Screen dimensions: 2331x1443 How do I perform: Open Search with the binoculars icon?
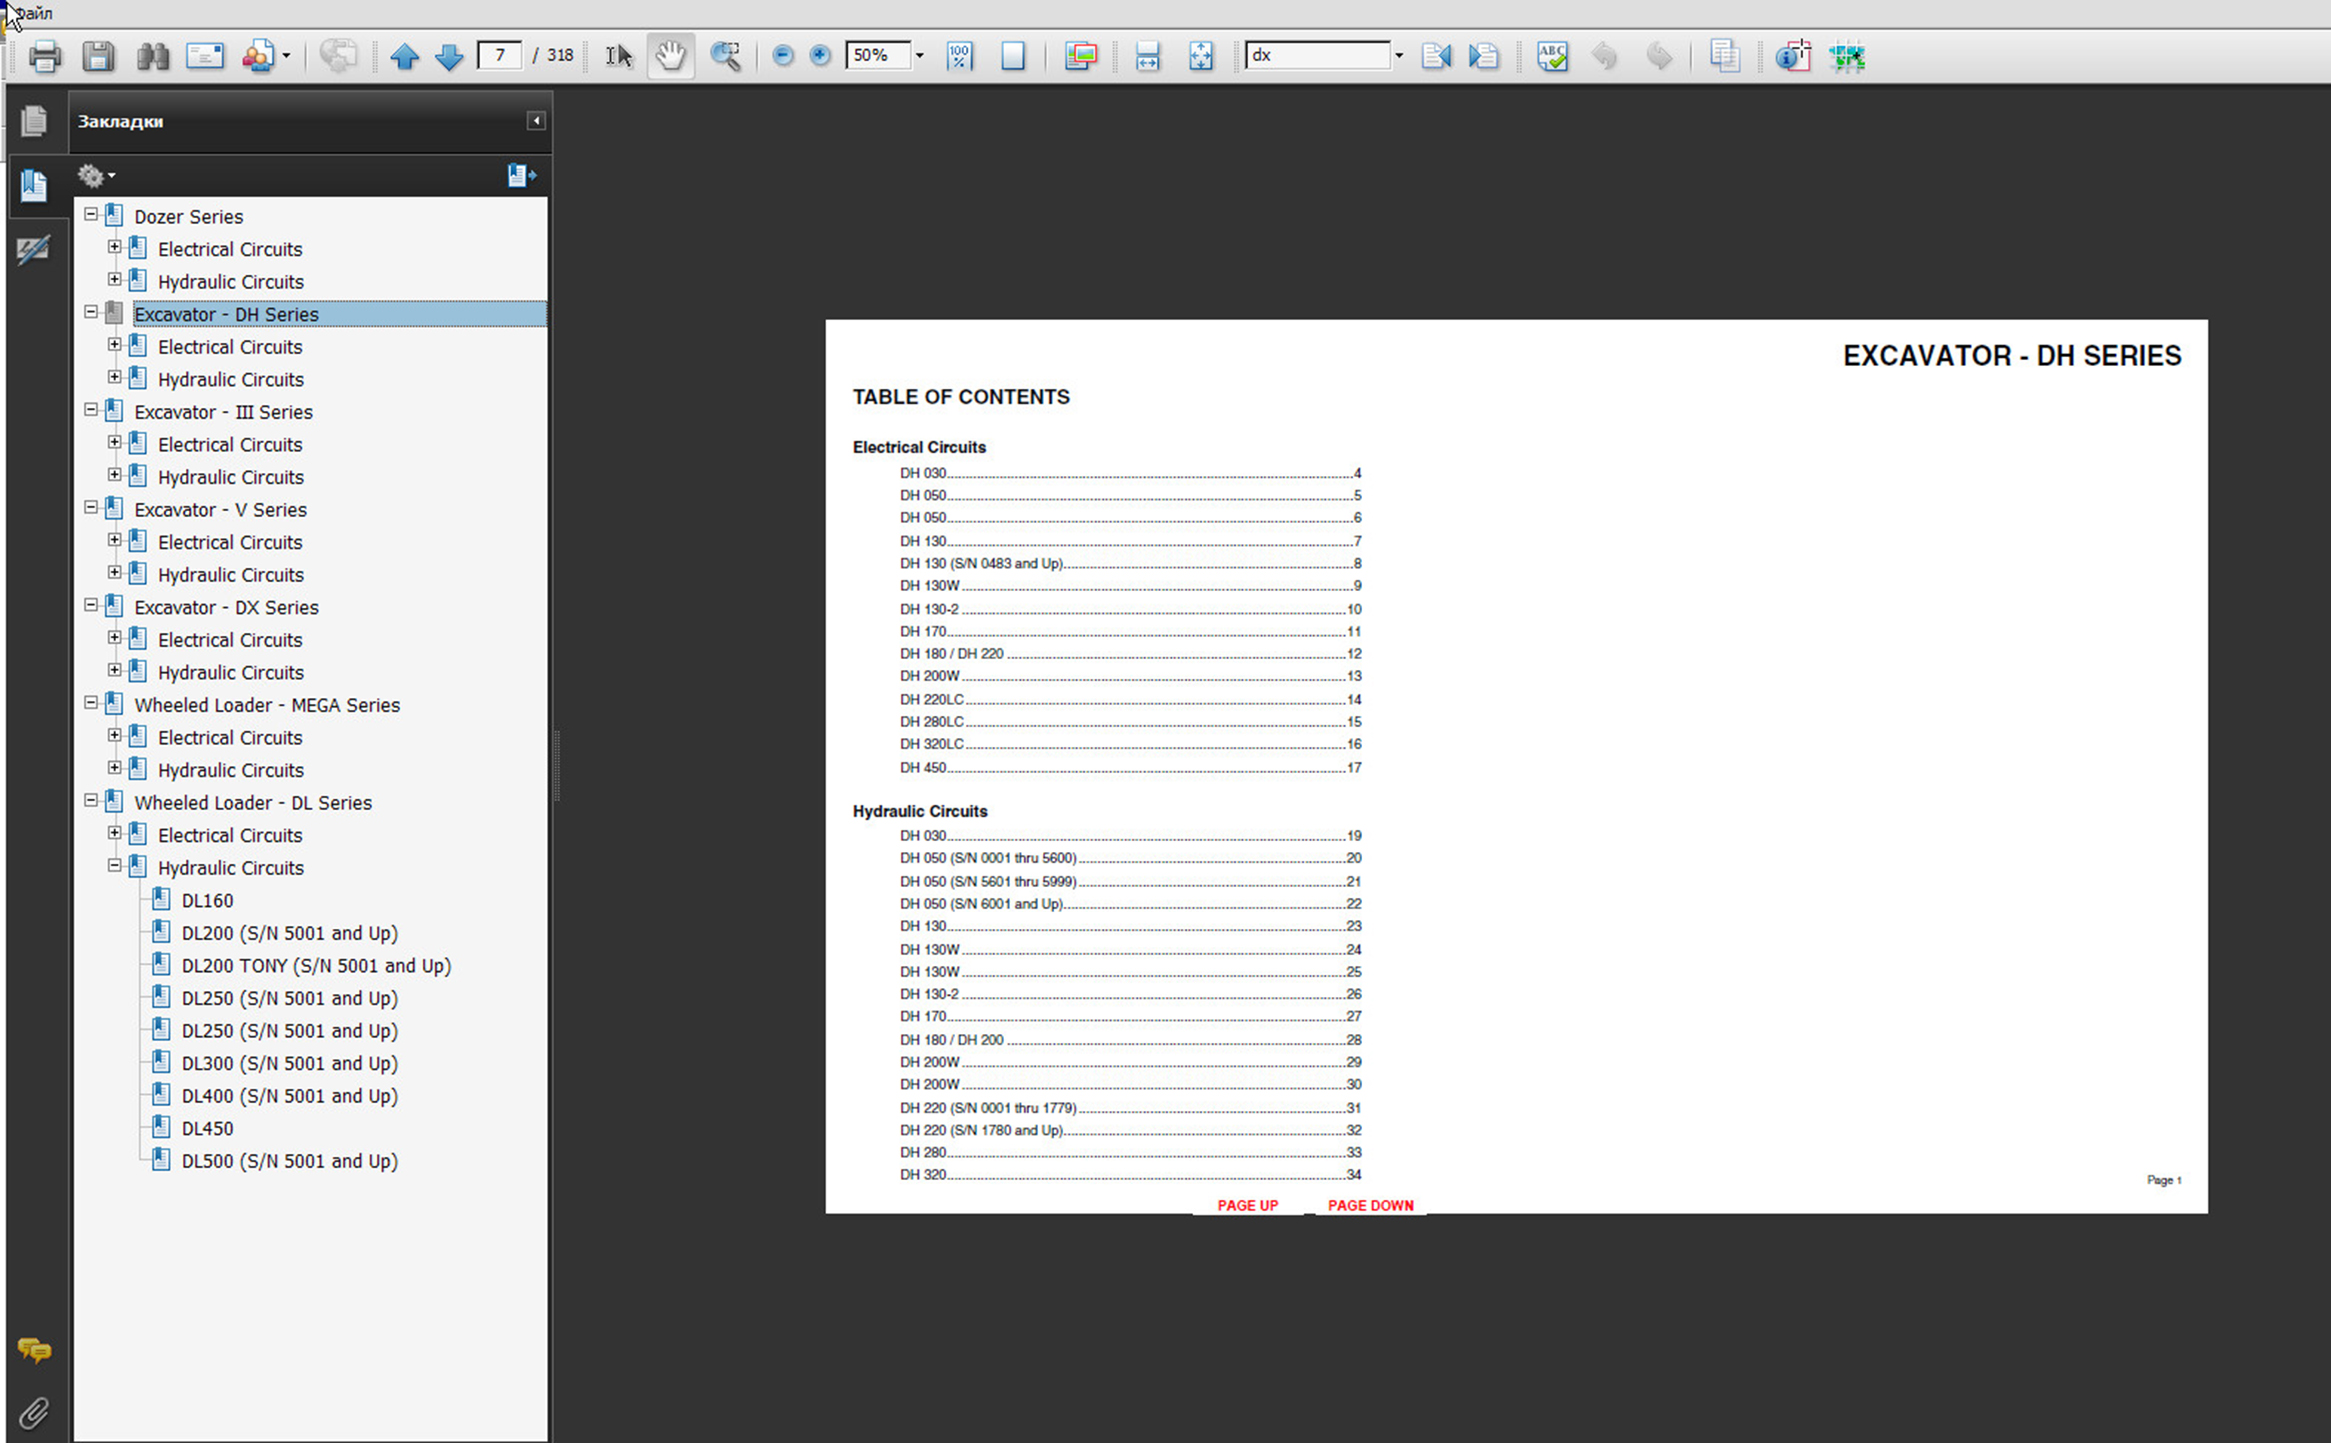pyautogui.click(x=152, y=56)
